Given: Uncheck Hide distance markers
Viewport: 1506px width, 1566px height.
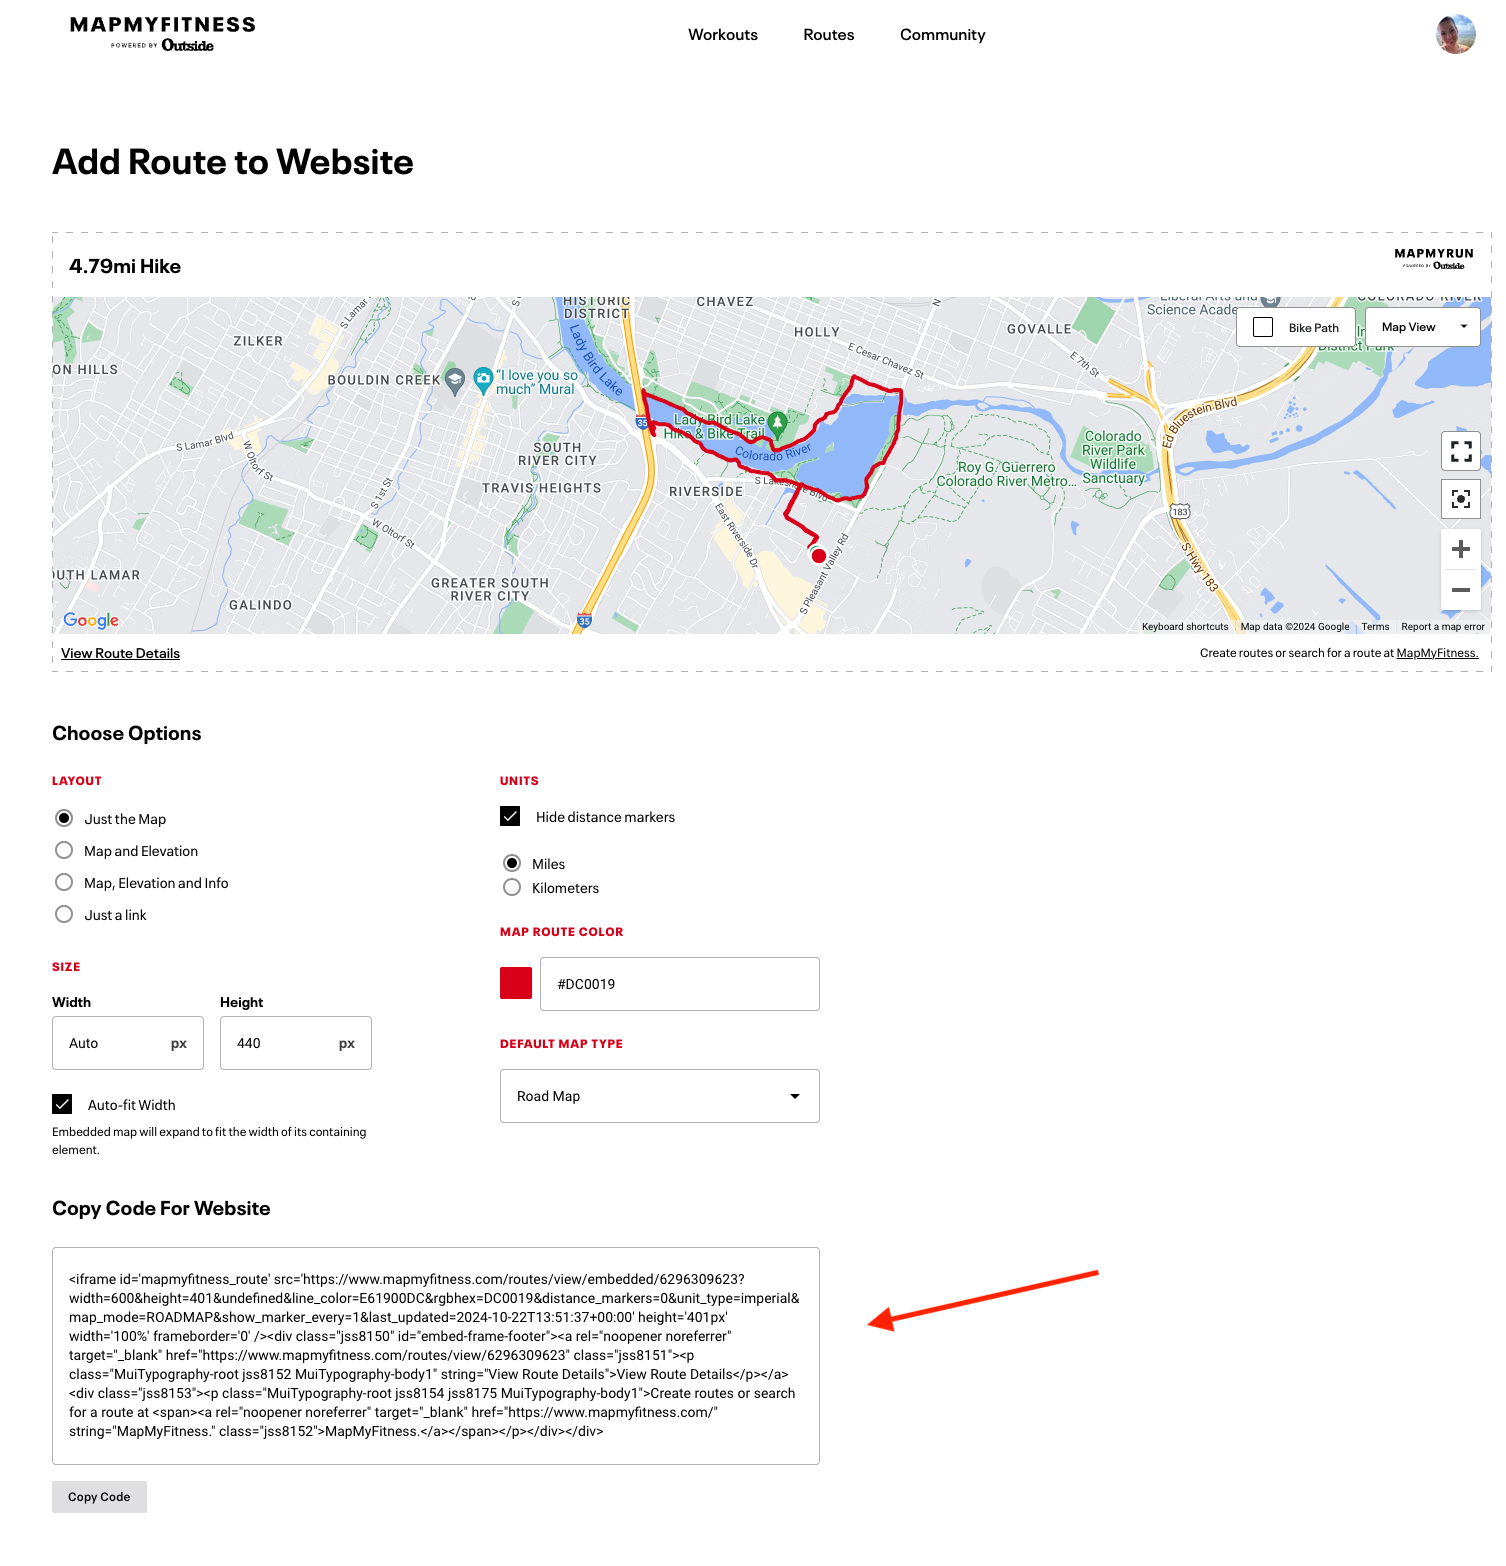Looking at the screenshot, I should (x=510, y=817).
